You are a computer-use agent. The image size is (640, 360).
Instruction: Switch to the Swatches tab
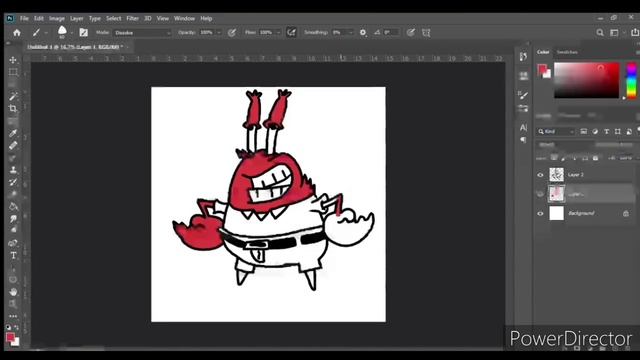click(567, 52)
